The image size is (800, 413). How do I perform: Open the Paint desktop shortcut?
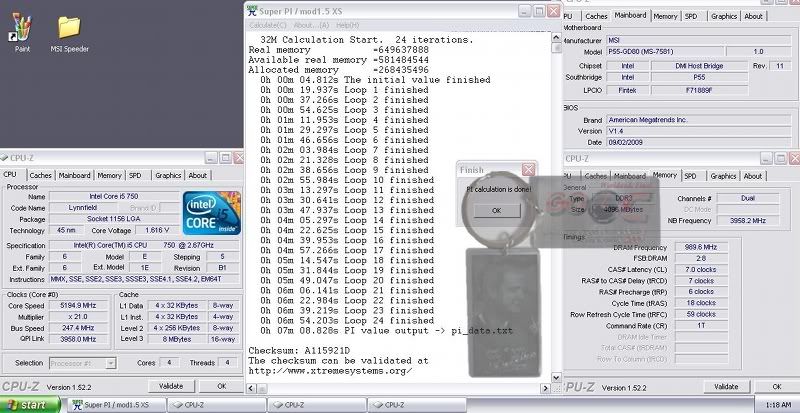[x=21, y=32]
